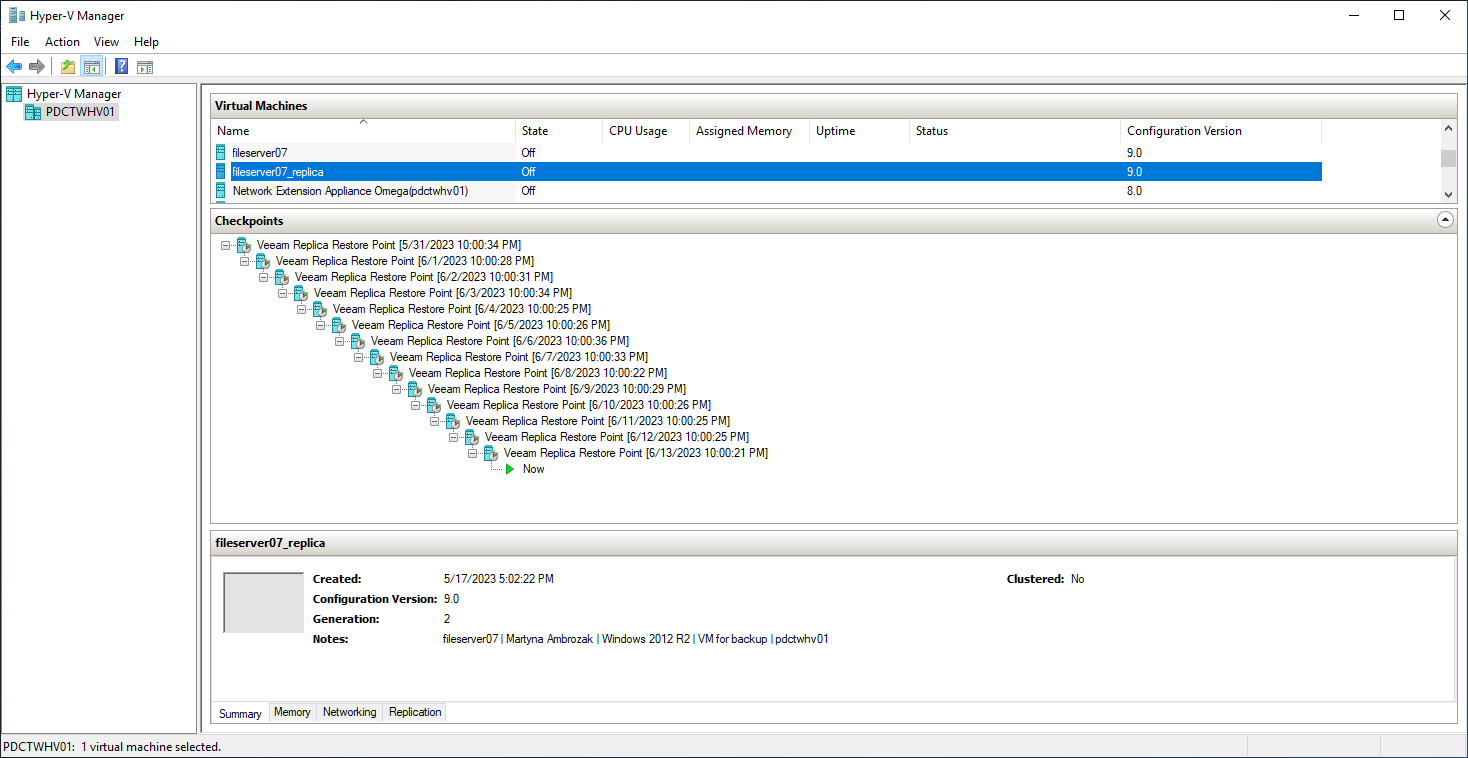Open the Action menu

point(62,42)
